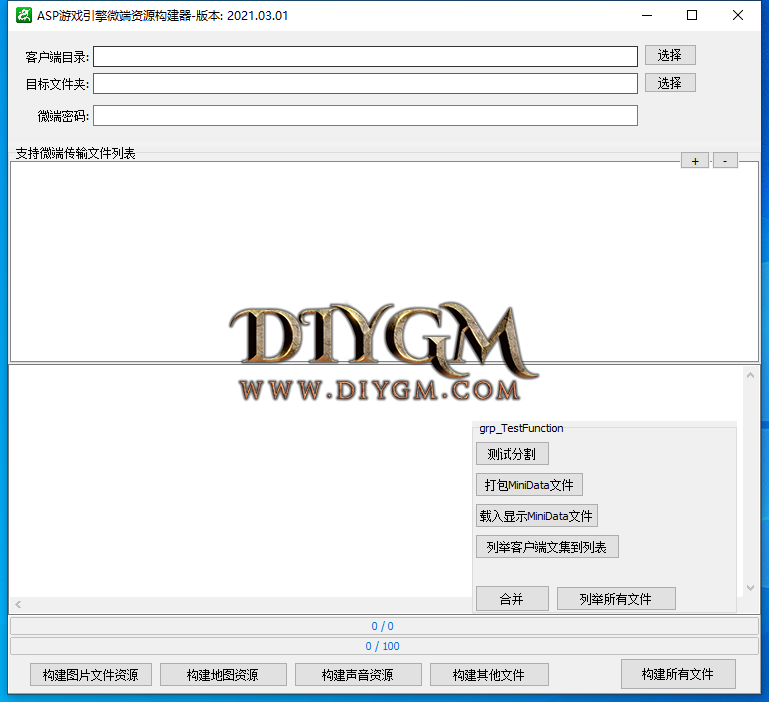The image size is (769, 702).
Task: Click 构建地图资源 button
Action: (x=223, y=675)
